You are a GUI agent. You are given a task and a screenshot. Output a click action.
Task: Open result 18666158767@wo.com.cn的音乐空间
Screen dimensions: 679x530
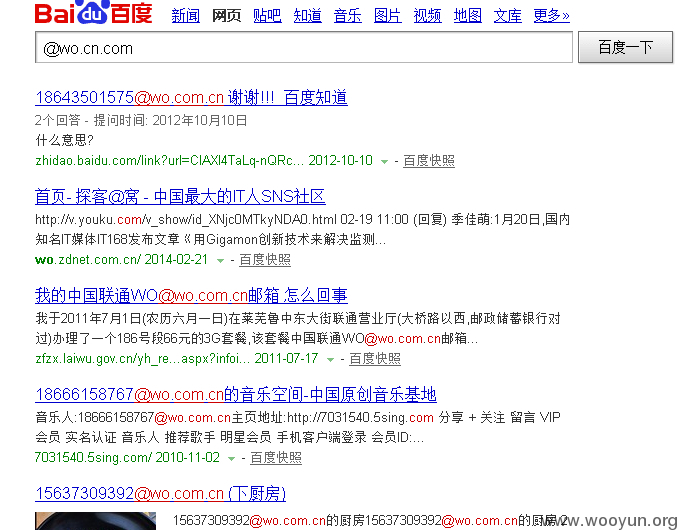236,394
